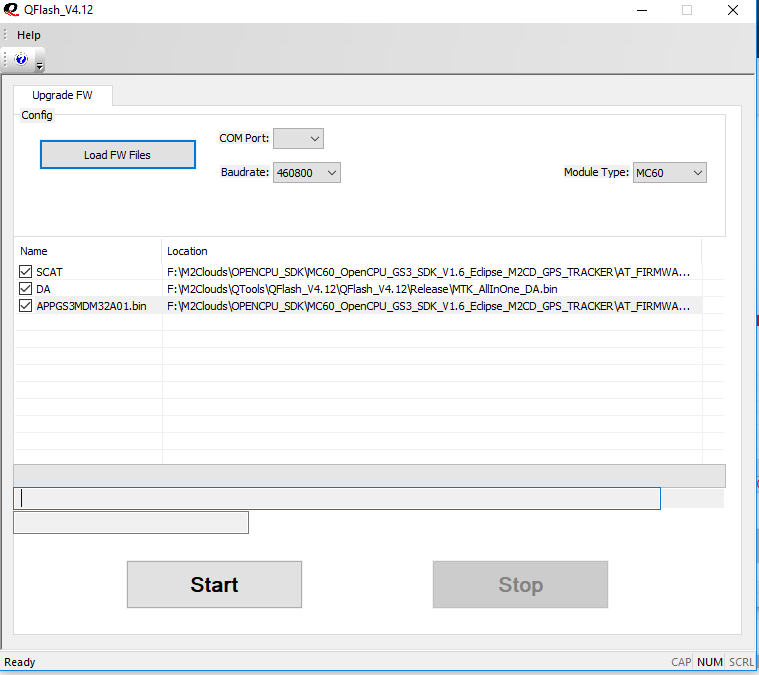
Task: Minimize the QFlash window
Action: 640,10
